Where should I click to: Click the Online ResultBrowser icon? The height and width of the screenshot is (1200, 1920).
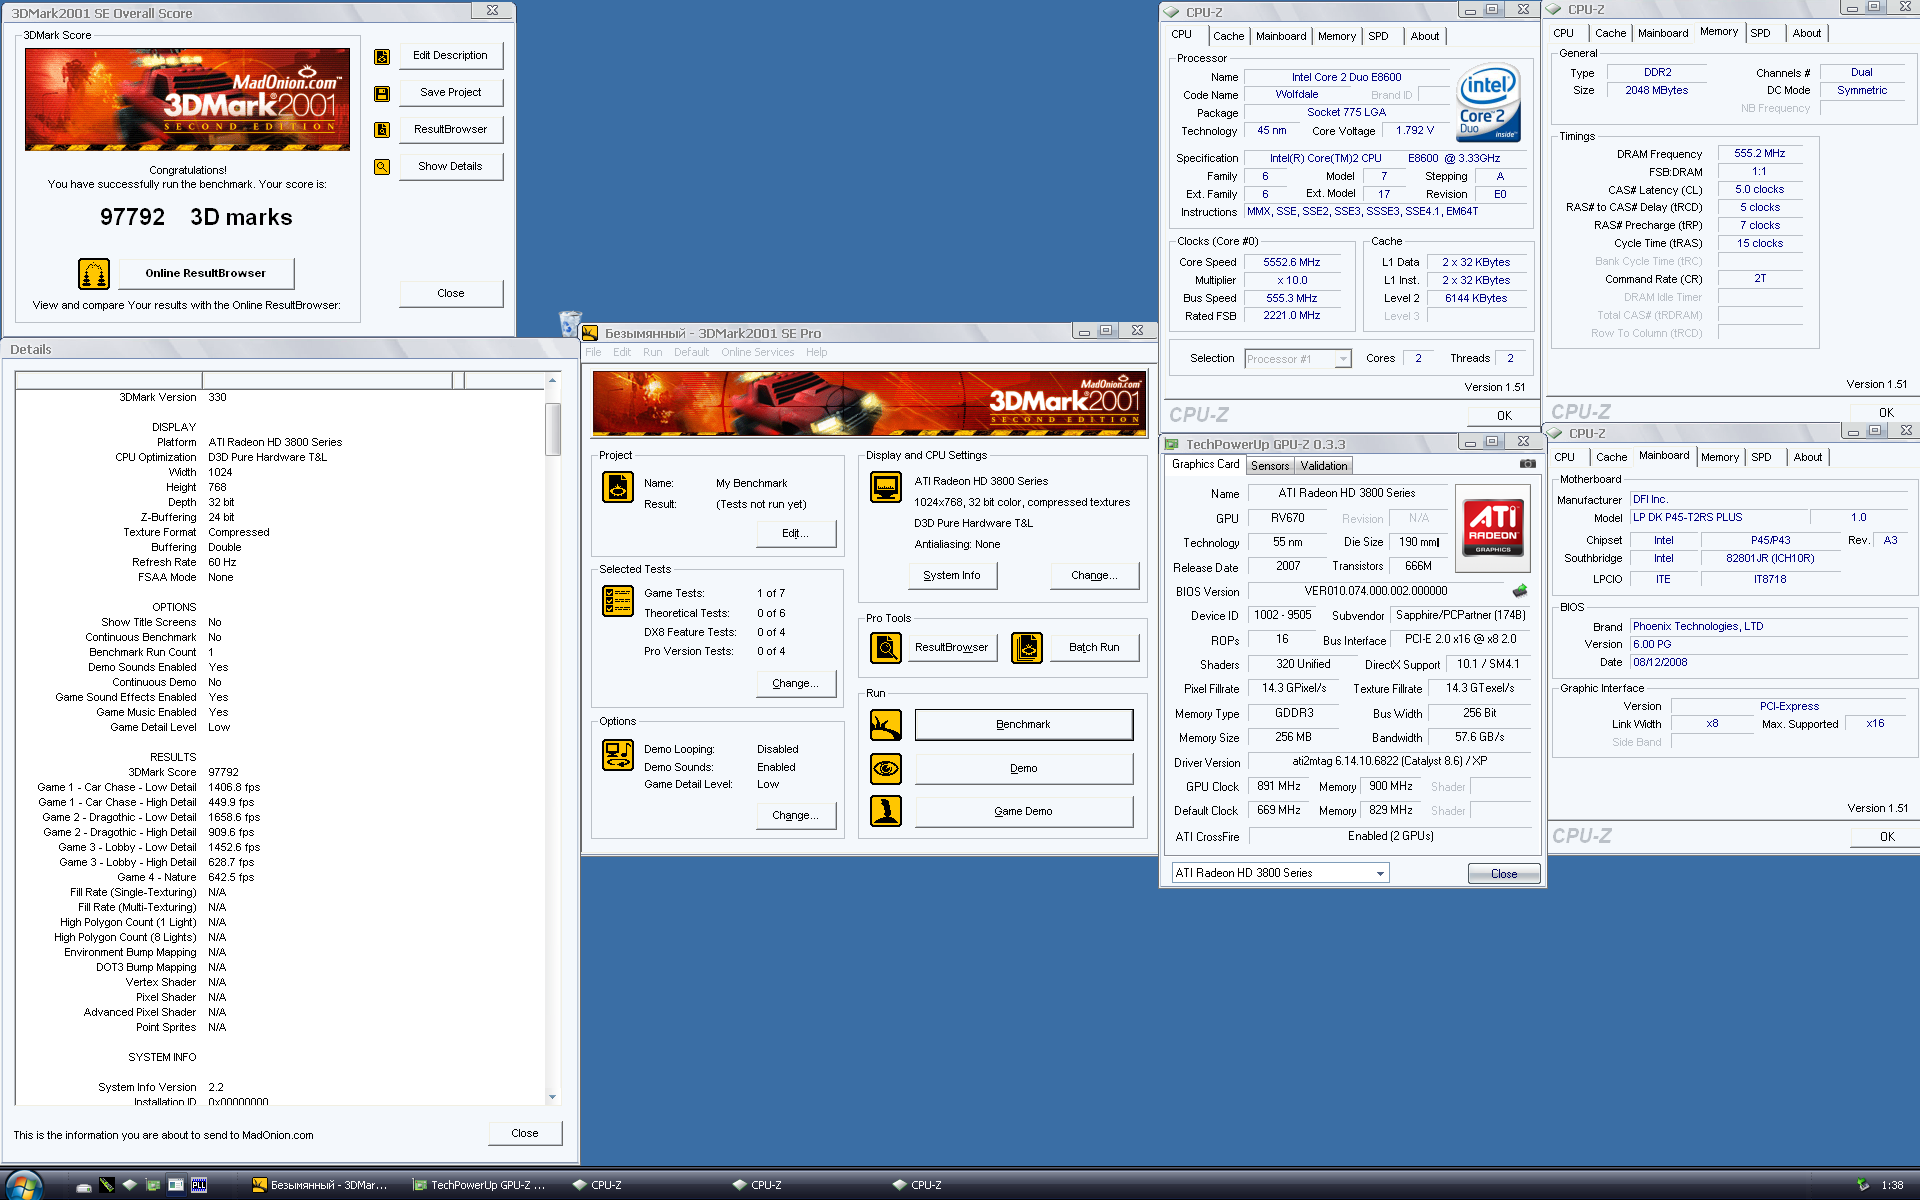[94, 273]
